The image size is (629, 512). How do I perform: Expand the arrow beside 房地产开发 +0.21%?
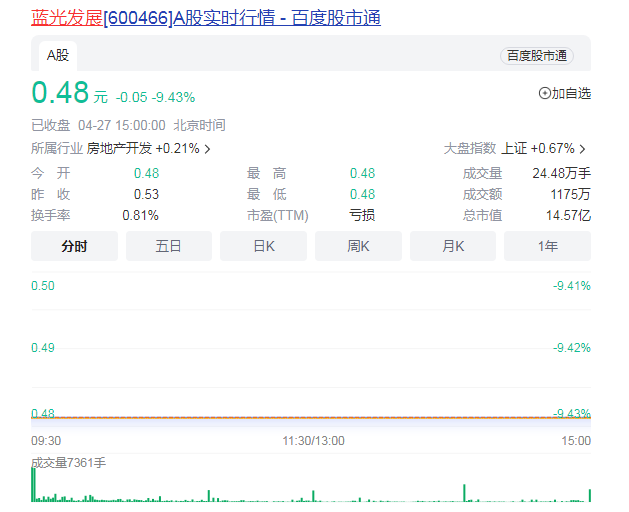[208, 149]
